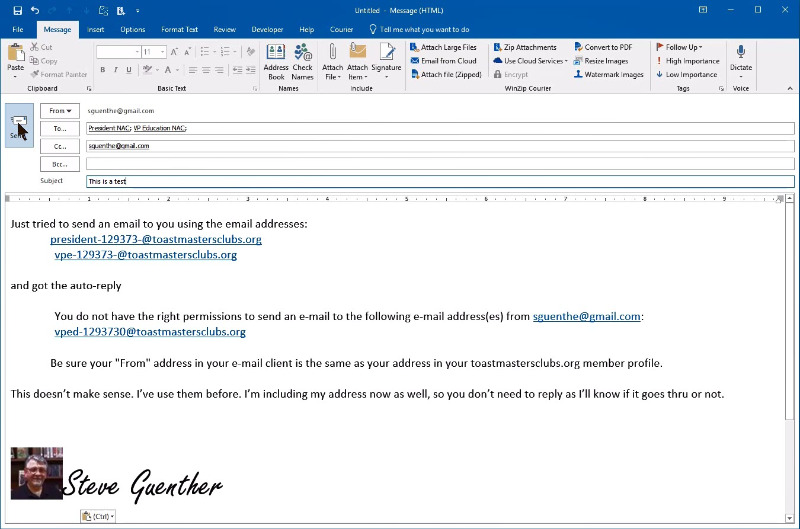Save the message with the floppy disk icon
The width and height of the screenshot is (800, 529).
pyautogui.click(x=17, y=10)
